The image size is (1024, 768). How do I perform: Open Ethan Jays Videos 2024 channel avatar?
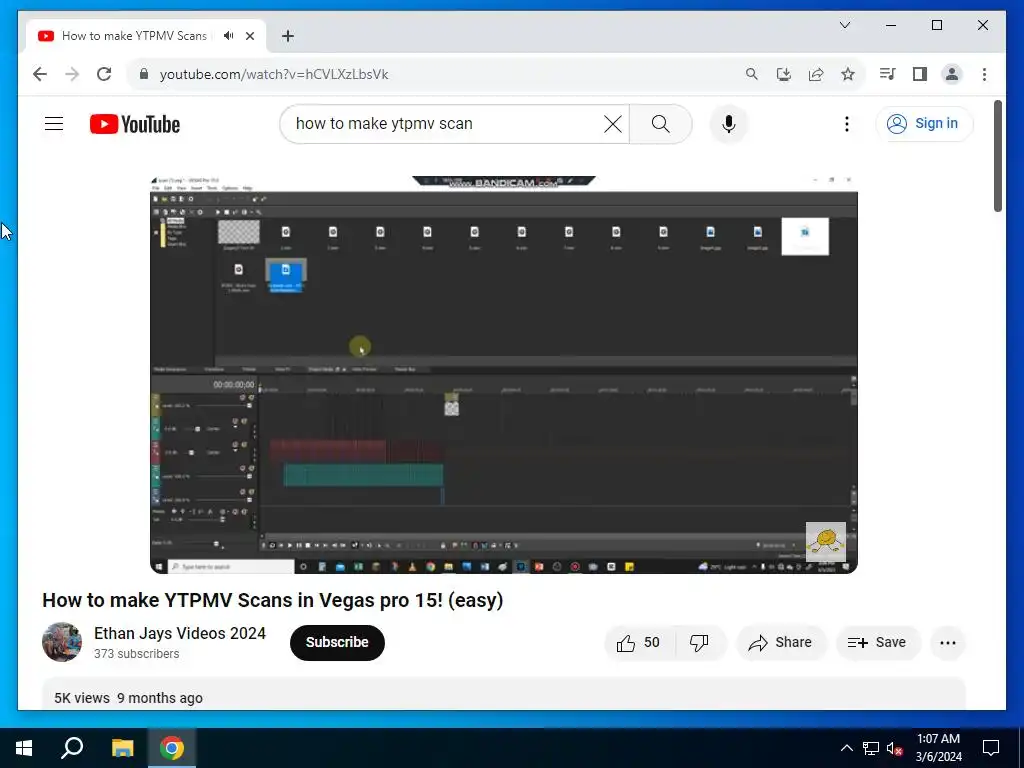62,642
